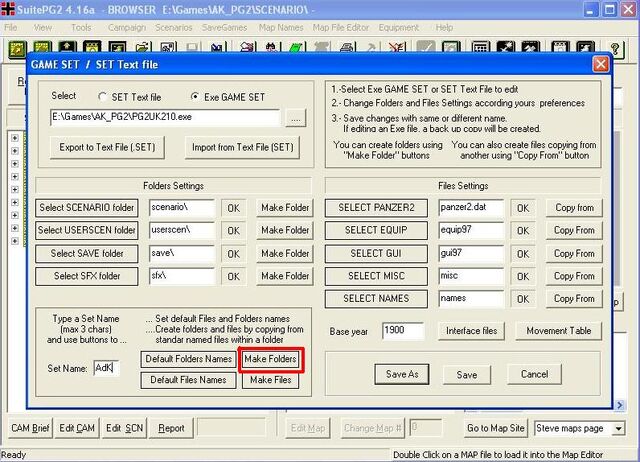This screenshot has width=640, height=462.
Task: Click Cancel in the GAME SET dialog
Action: (534, 374)
